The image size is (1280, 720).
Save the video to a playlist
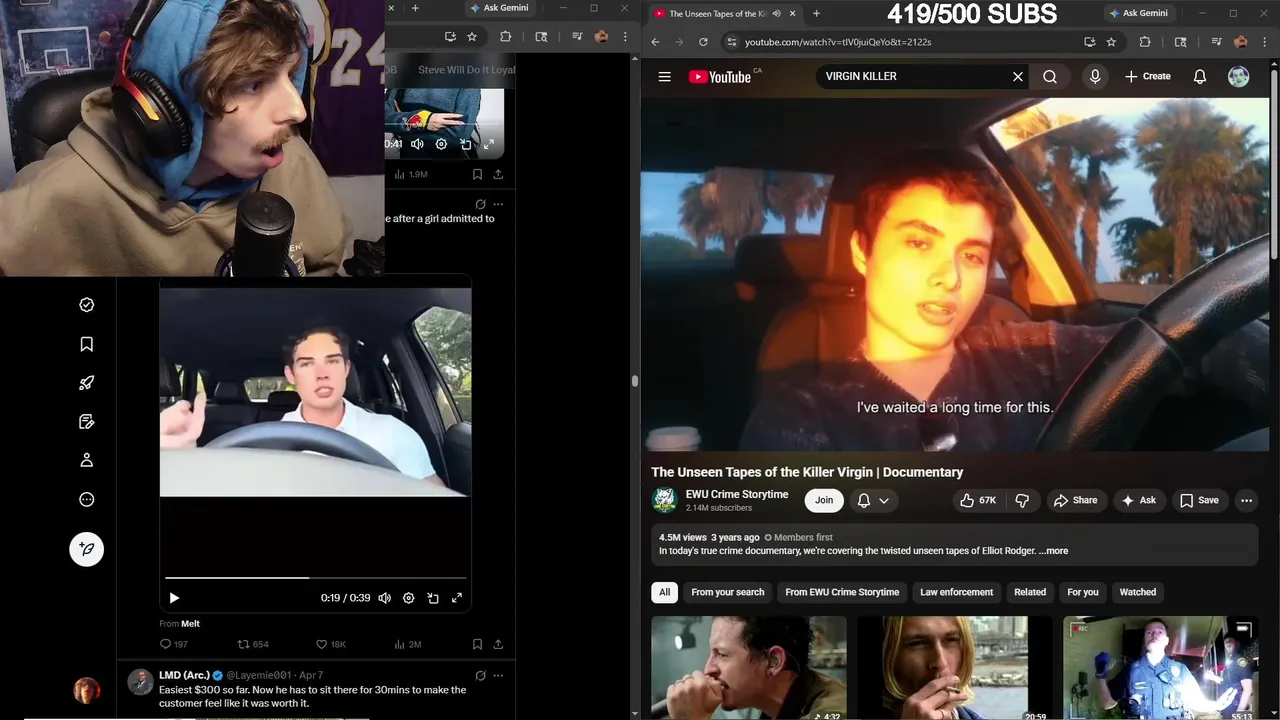click(x=1199, y=500)
